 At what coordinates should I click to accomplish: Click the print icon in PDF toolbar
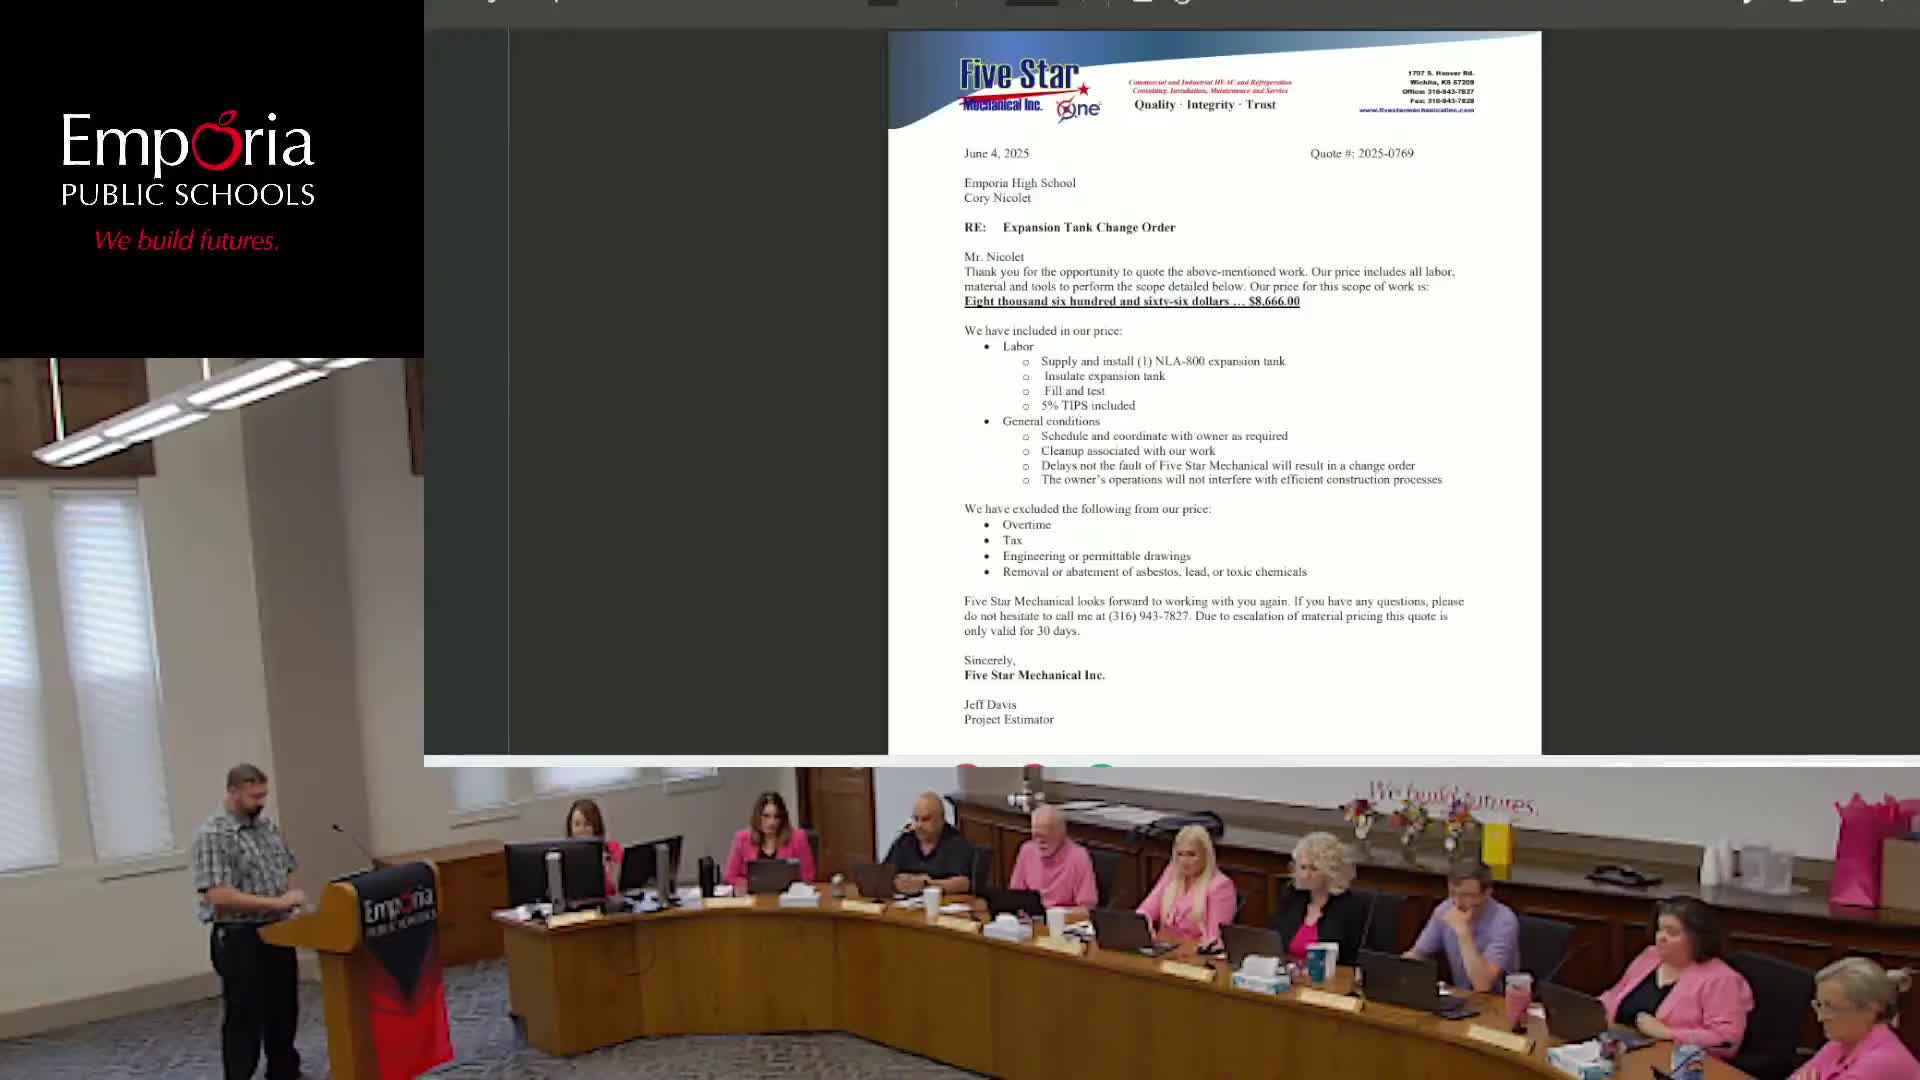click(x=1839, y=2)
